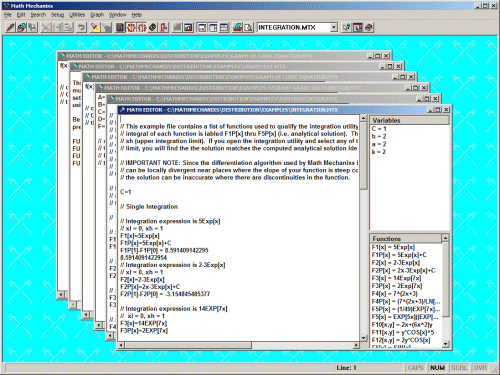Click the red life-ring toolbar icon
The image size is (500, 375).
[131, 27]
